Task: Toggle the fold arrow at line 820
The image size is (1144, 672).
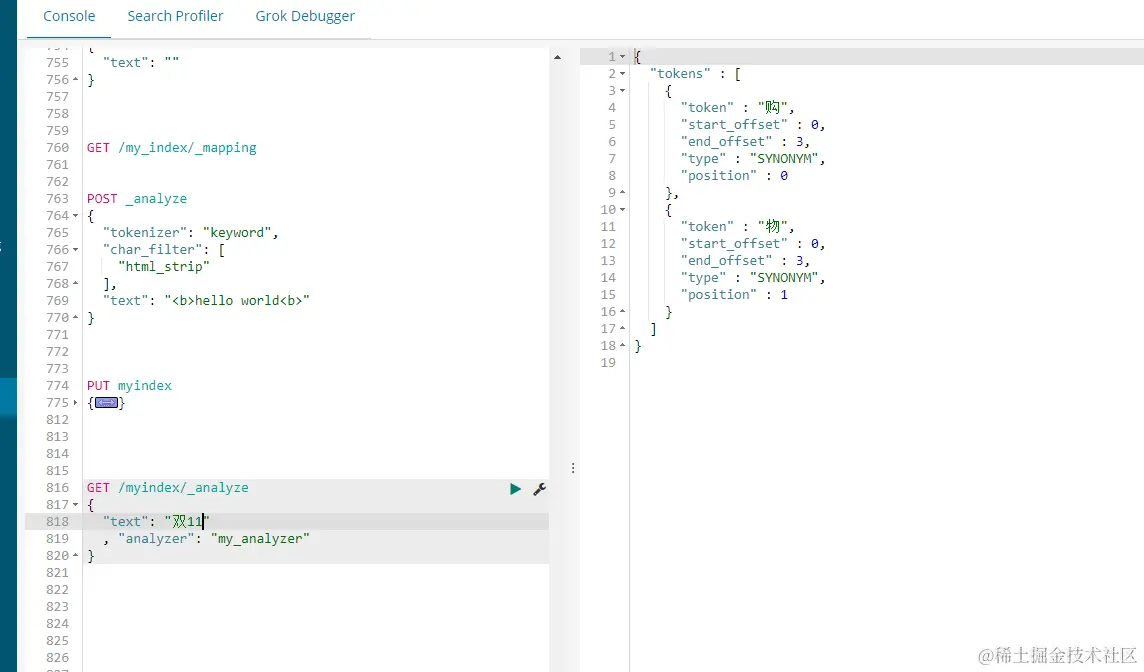Action: 75,555
